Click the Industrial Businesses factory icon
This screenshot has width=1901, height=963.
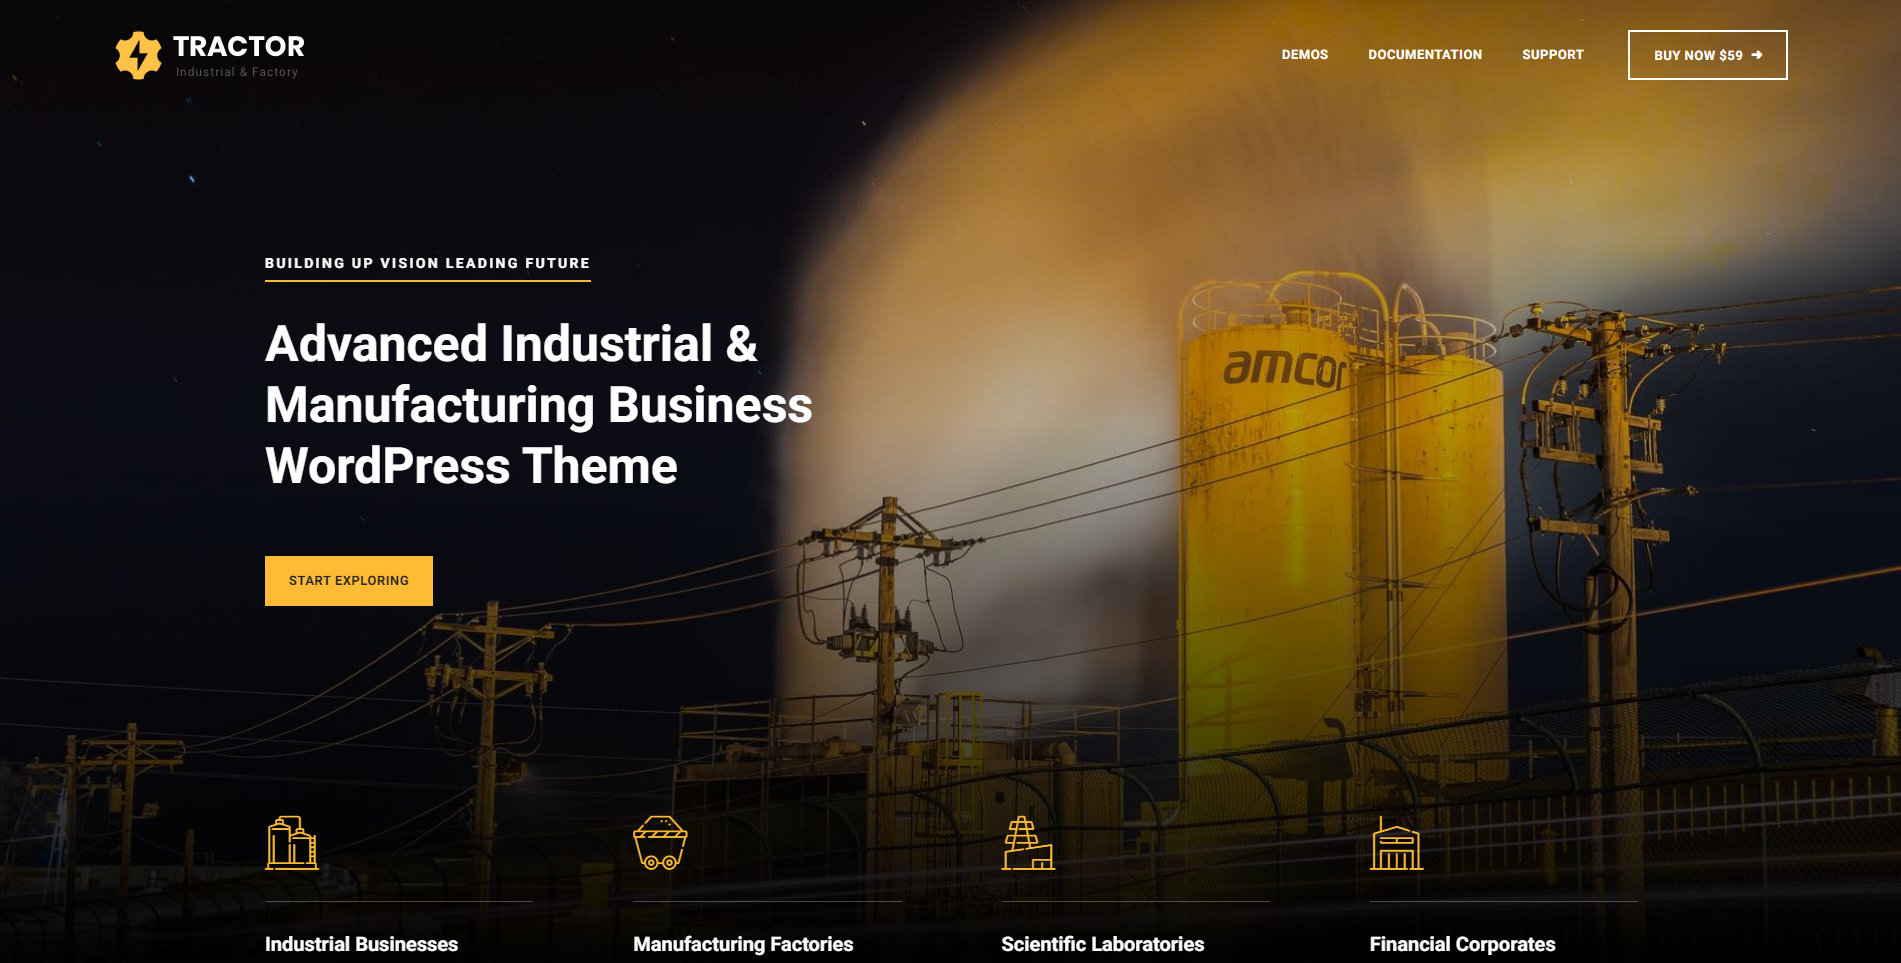coord(292,843)
